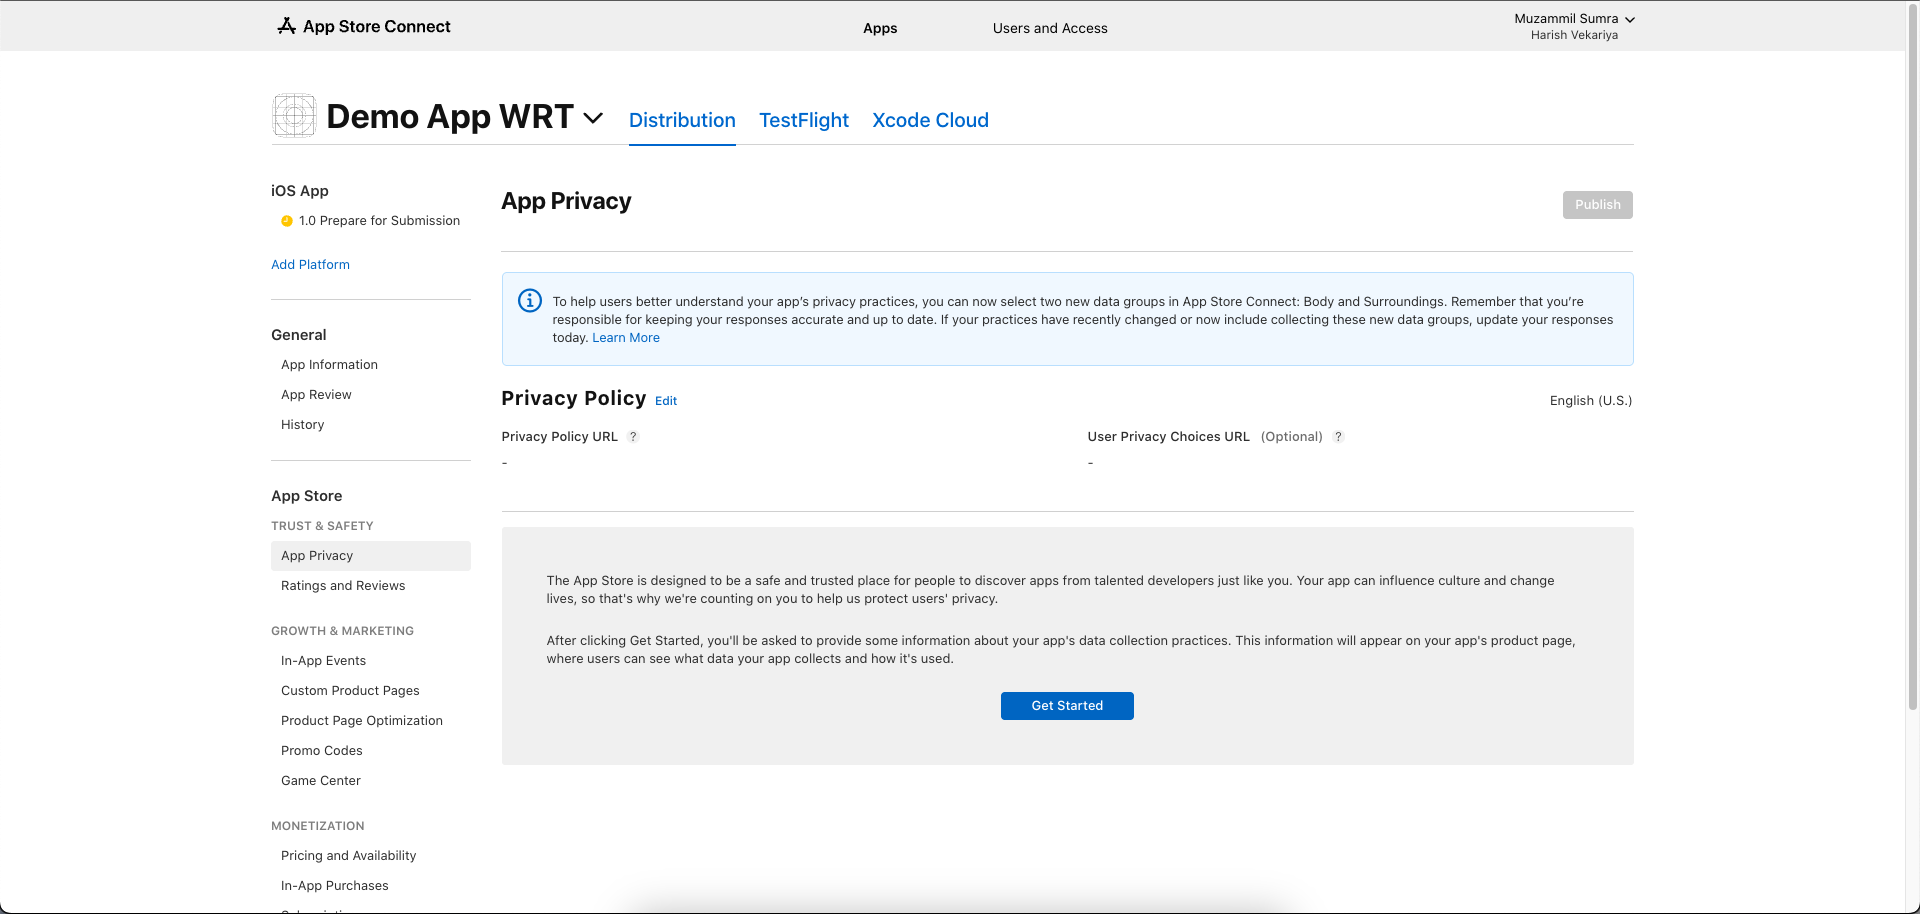Expand the Demo App WRT app switcher chevron
The image size is (1920, 914).
[593, 118]
